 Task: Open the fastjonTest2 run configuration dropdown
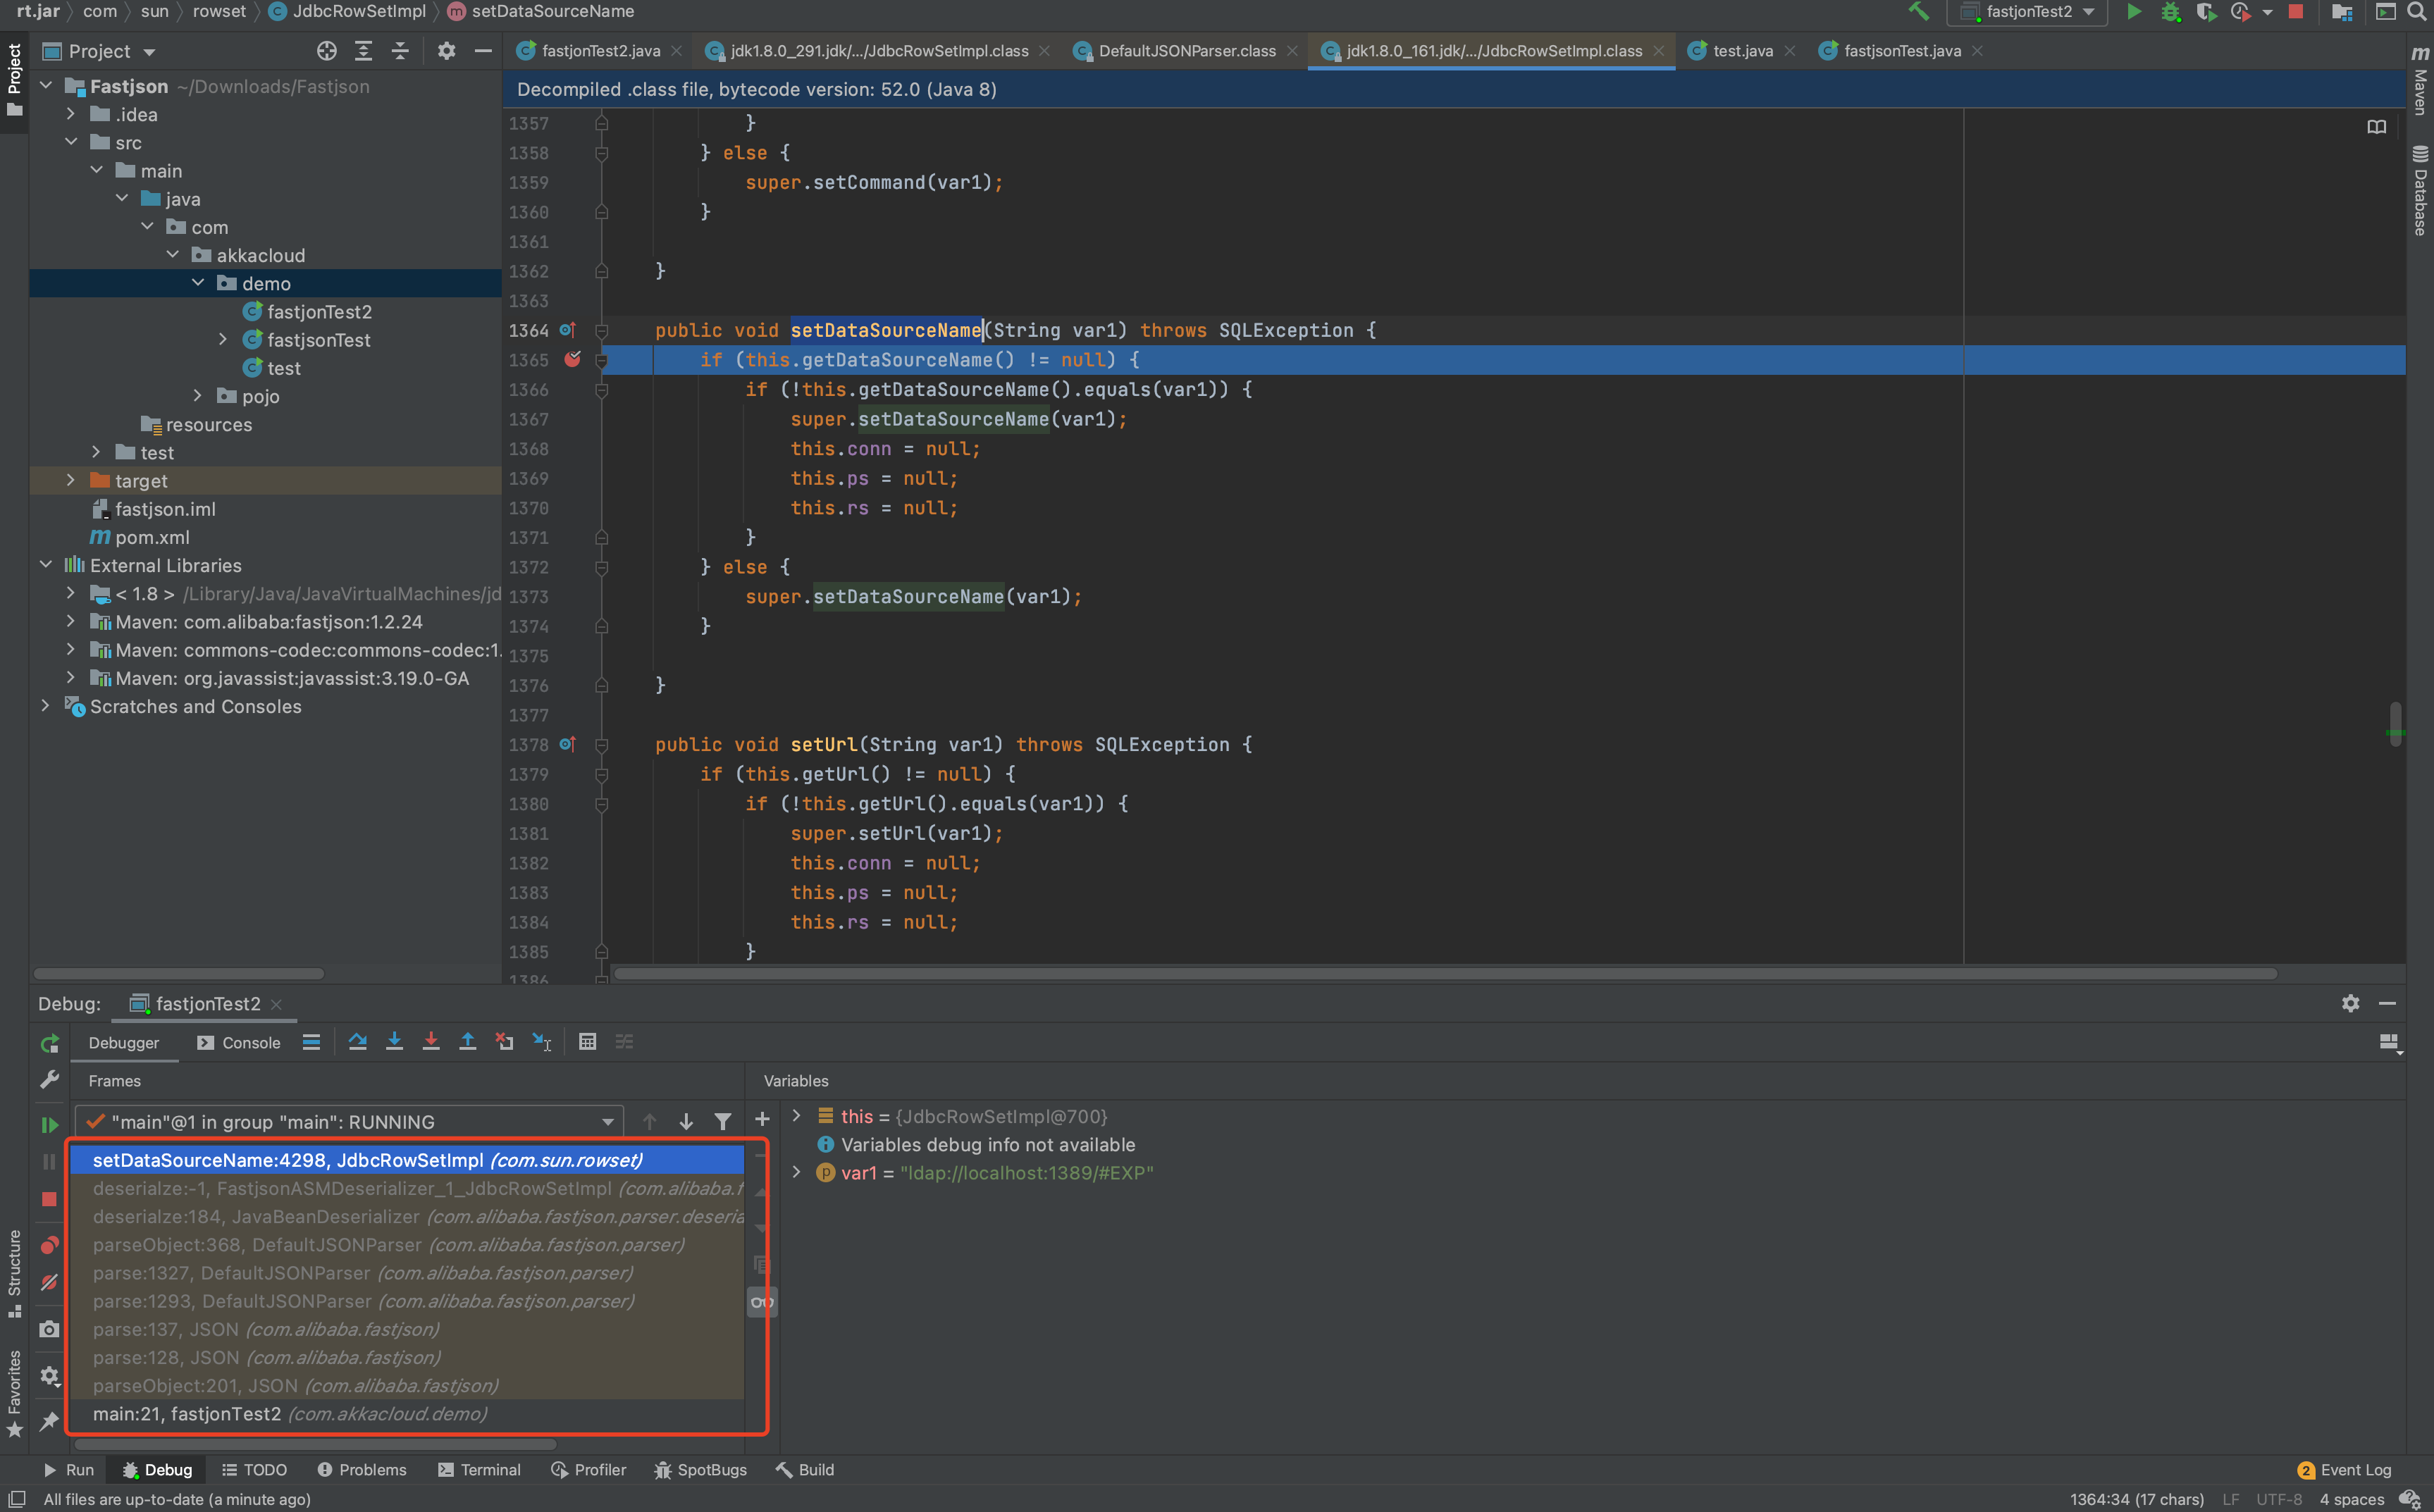click(x=2027, y=12)
